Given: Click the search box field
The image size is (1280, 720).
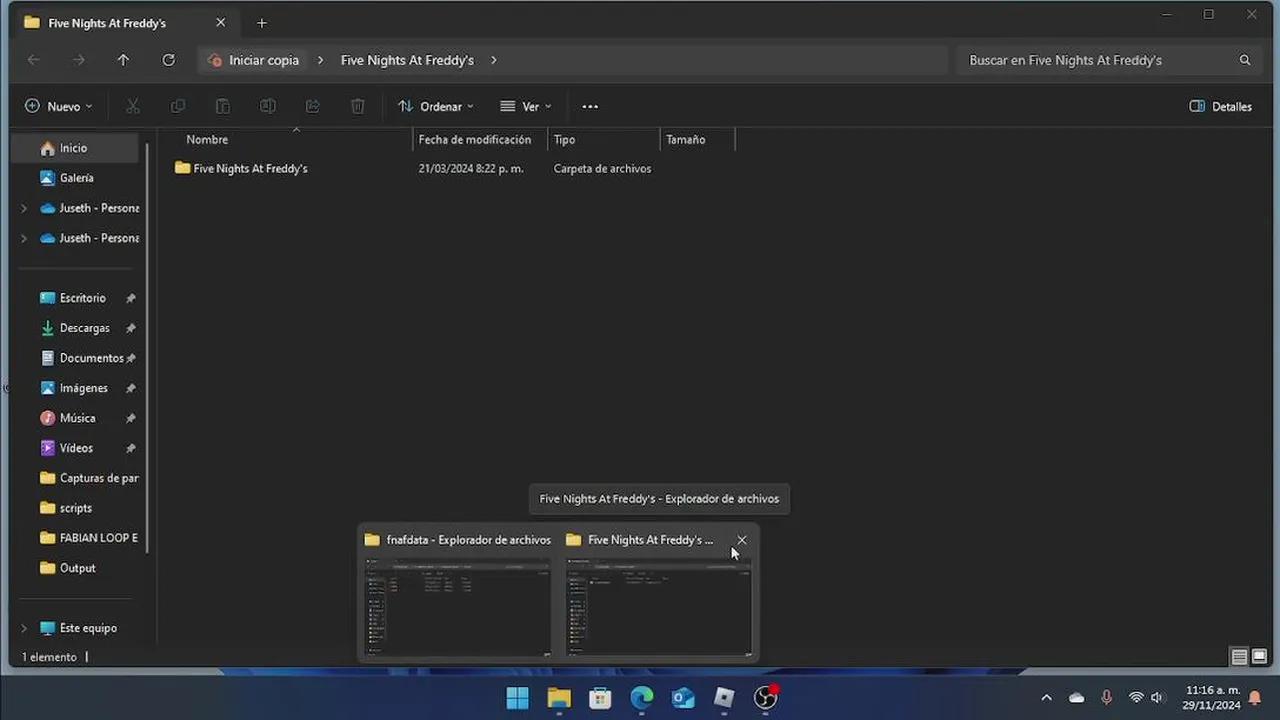Looking at the screenshot, I should click(x=1109, y=60).
